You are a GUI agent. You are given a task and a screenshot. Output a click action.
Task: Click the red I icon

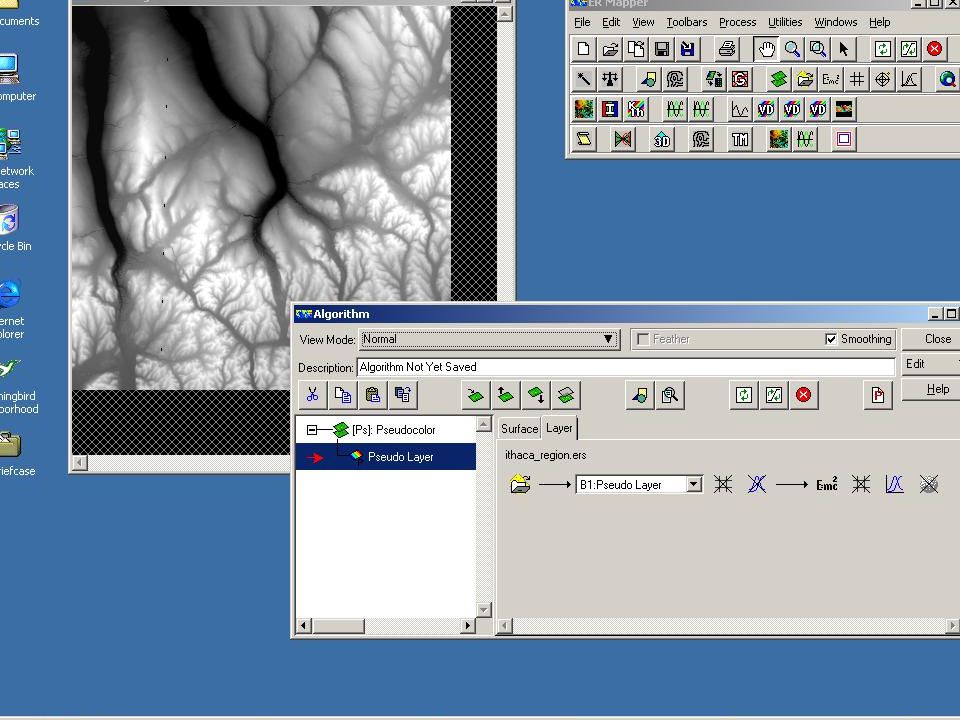tap(610, 109)
